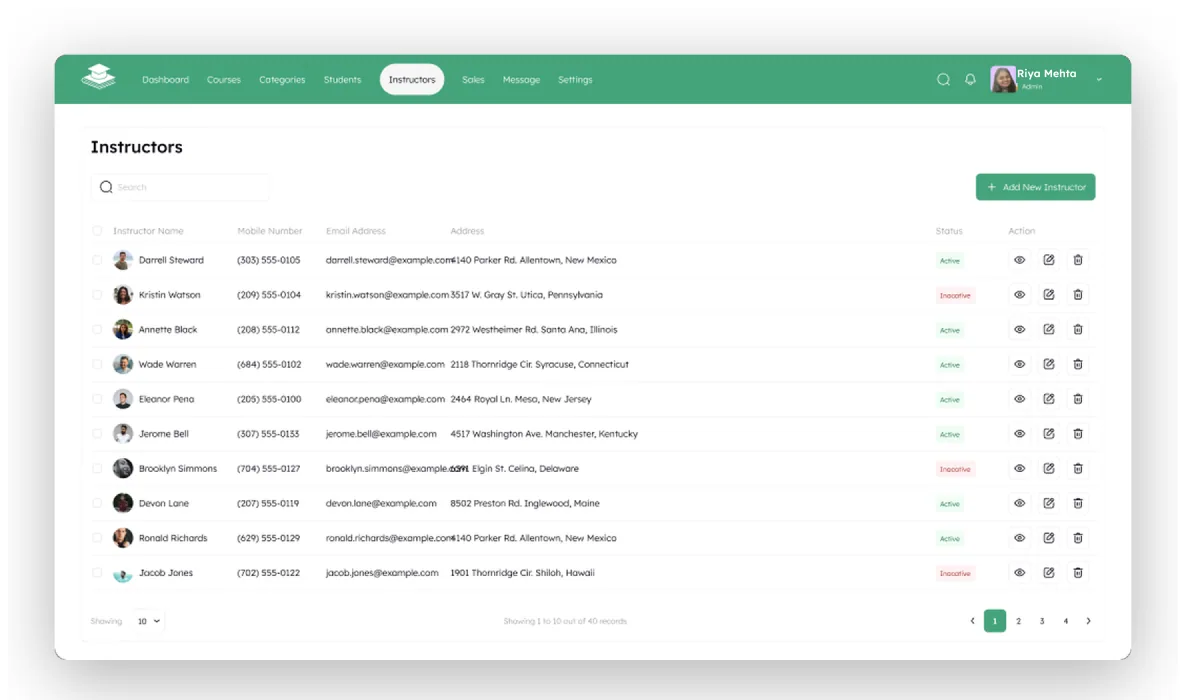Delete Devon Lane with the trash icon

(1078, 503)
